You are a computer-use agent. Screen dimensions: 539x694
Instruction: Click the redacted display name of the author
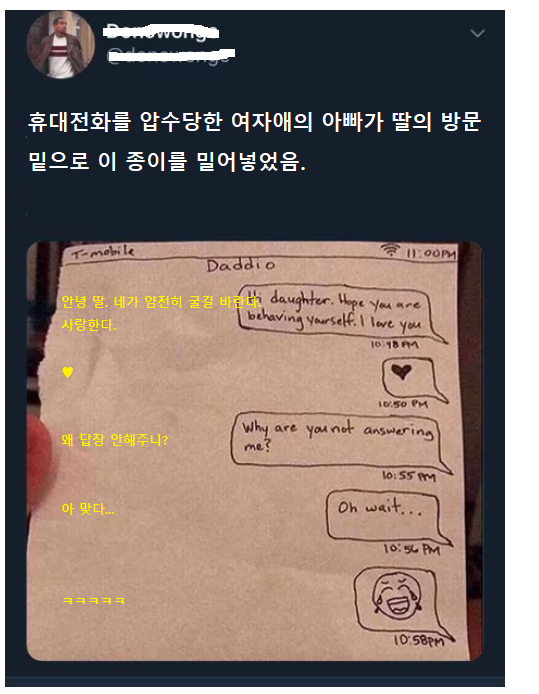[x=161, y=32]
